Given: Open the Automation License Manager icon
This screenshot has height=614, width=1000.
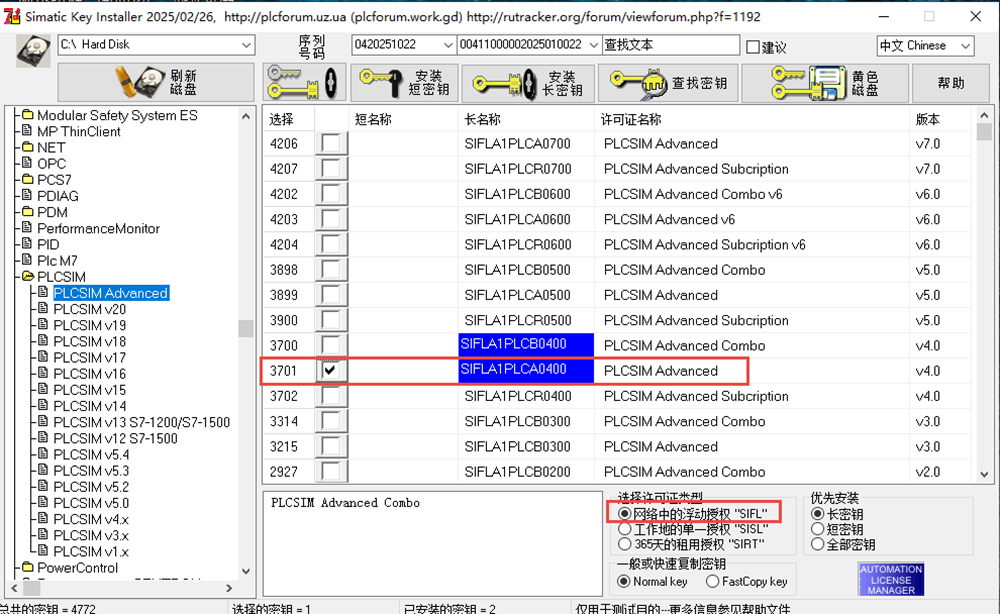Looking at the screenshot, I should (x=890, y=580).
